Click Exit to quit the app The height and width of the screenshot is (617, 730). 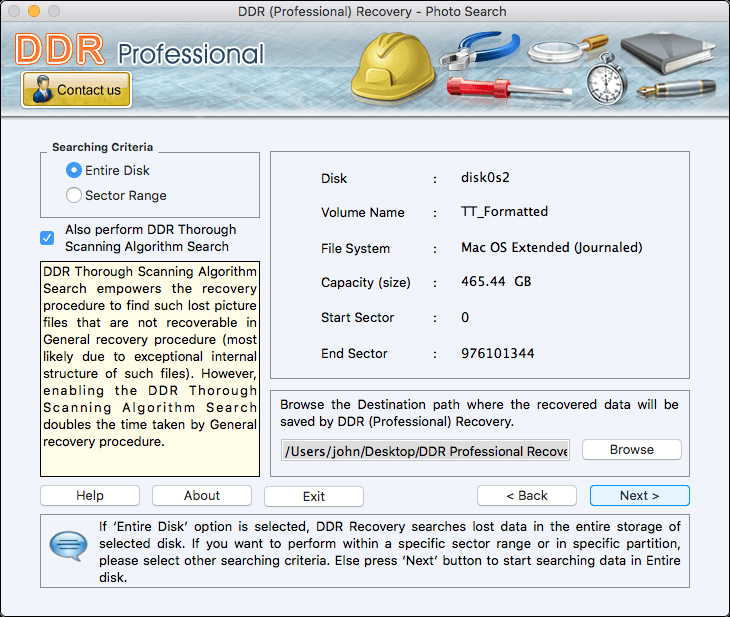click(314, 496)
